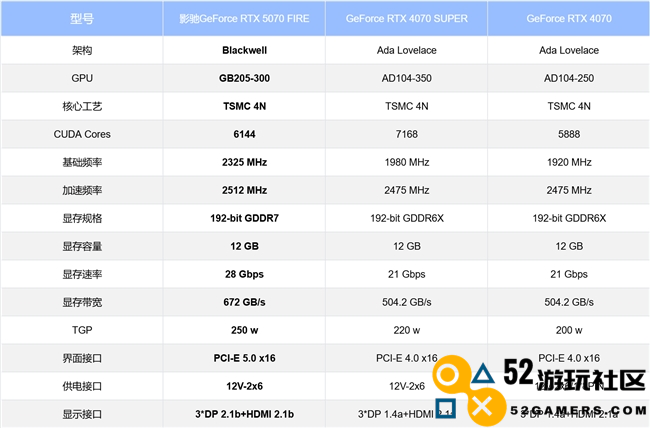Select the "AD104-350" cell
650x428 pixels.
[406, 78]
